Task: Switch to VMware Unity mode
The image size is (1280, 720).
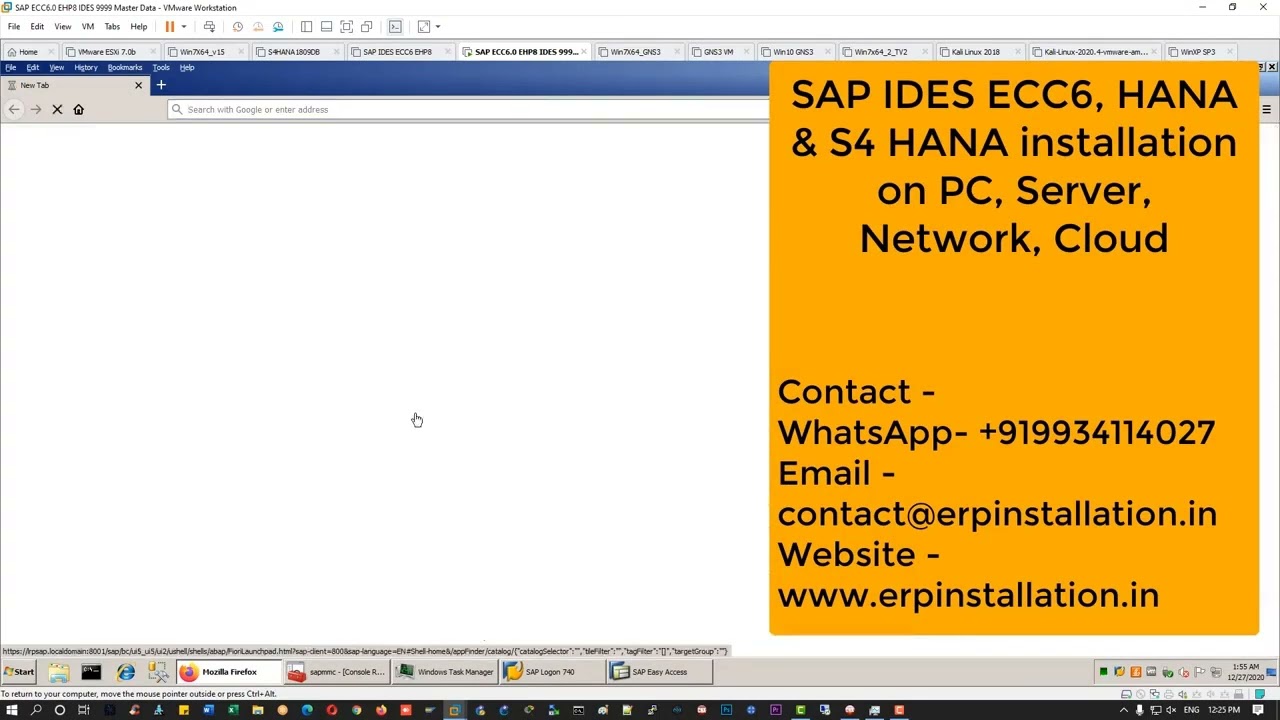Action: (x=366, y=27)
